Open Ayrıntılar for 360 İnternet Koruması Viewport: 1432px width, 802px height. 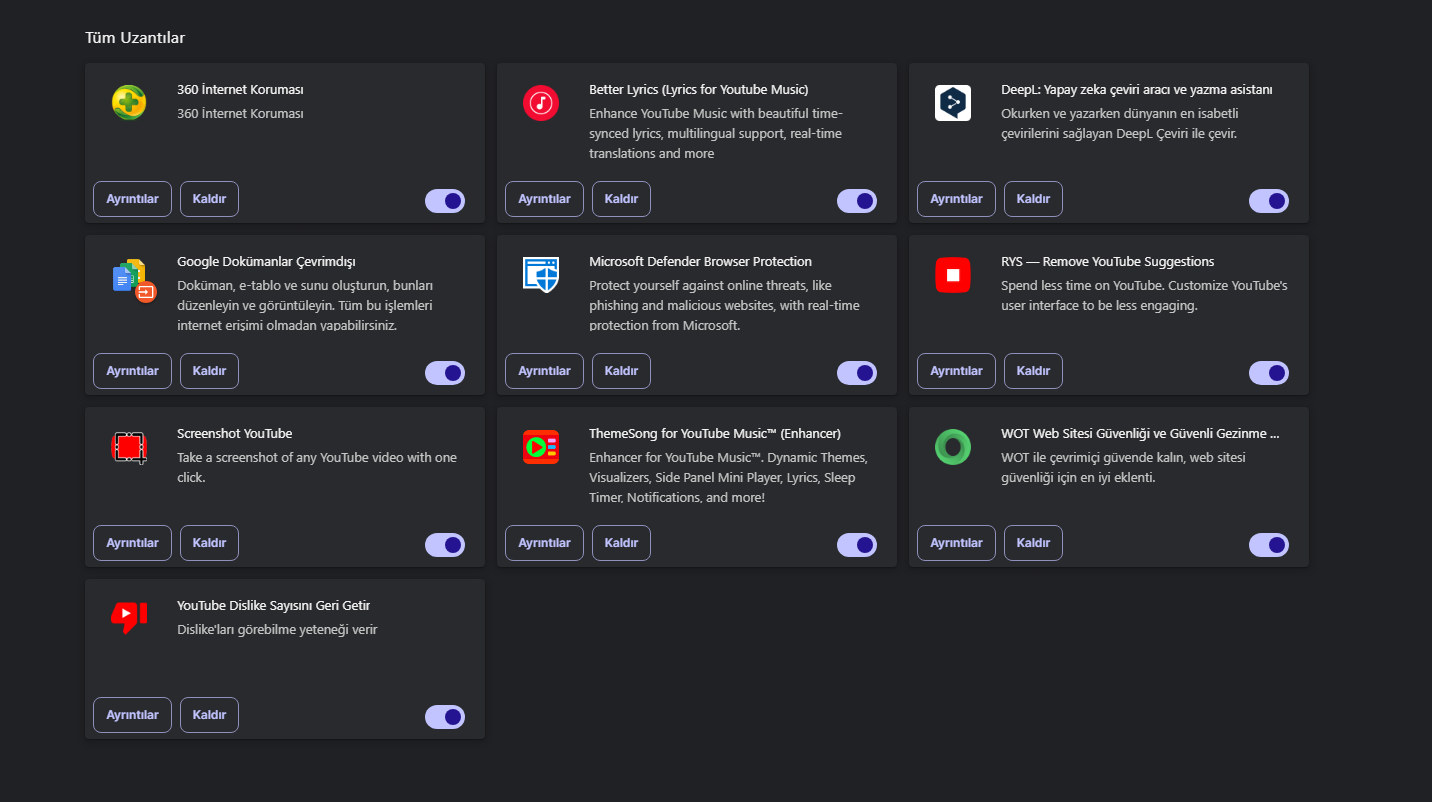click(x=133, y=199)
